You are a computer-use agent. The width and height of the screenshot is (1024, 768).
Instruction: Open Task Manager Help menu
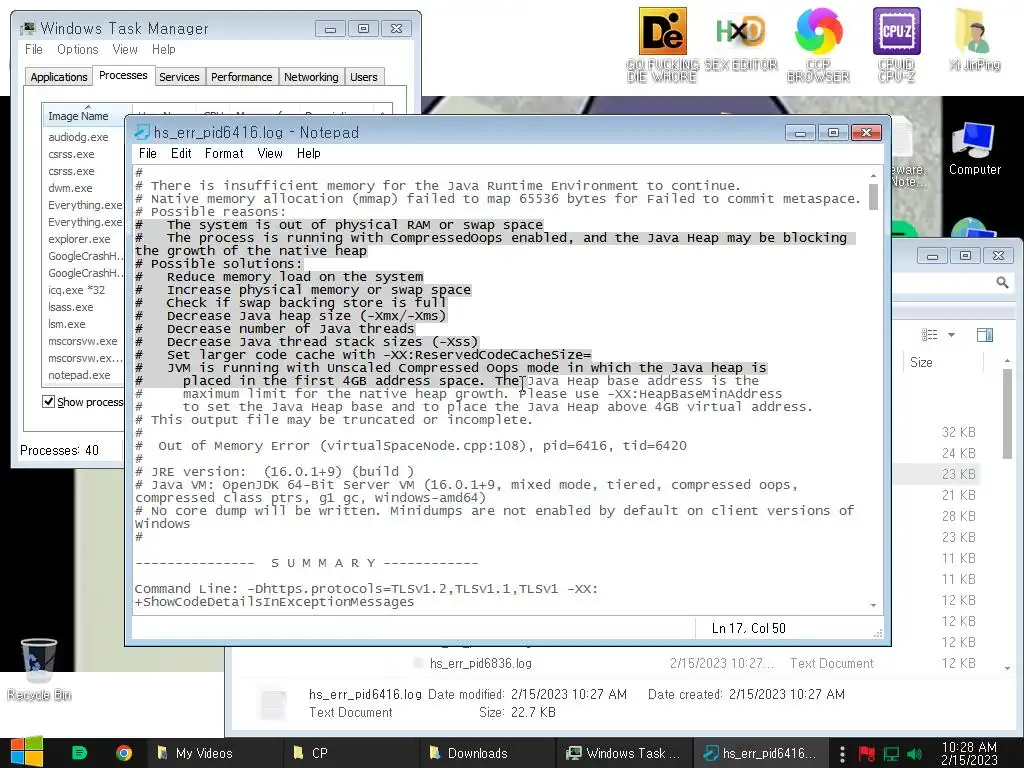pos(163,50)
